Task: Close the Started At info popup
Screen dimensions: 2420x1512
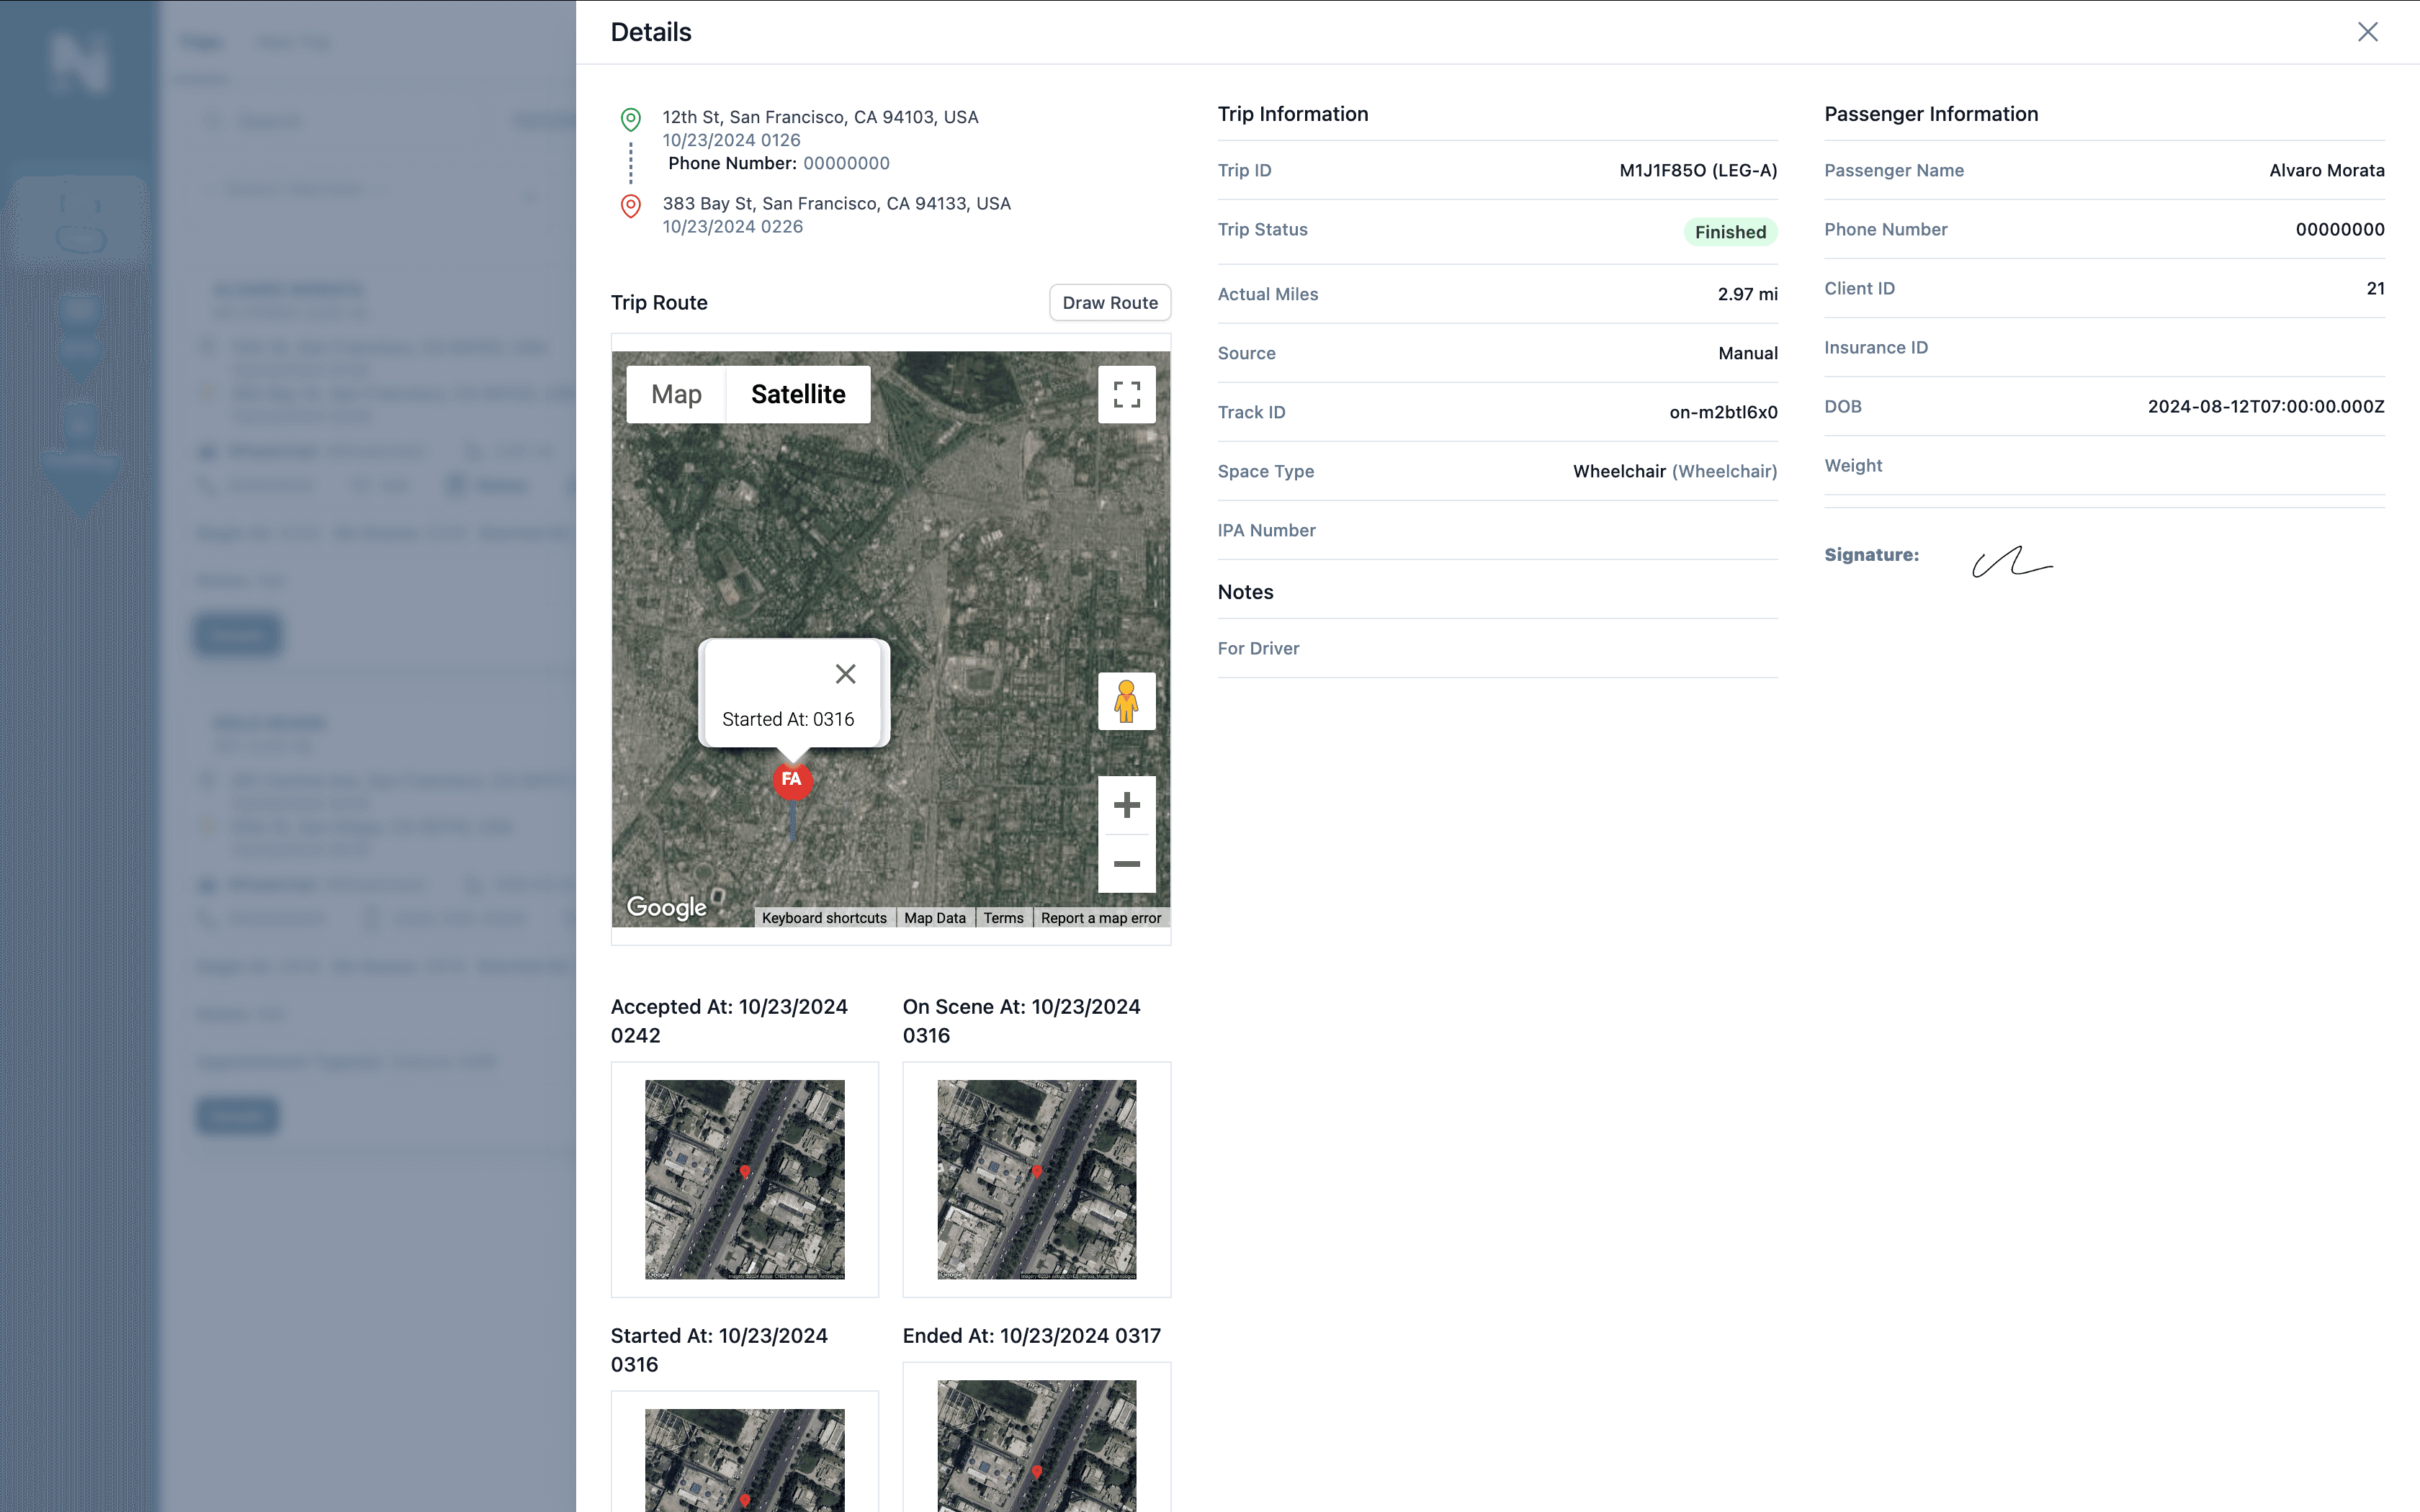Action: pos(845,674)
